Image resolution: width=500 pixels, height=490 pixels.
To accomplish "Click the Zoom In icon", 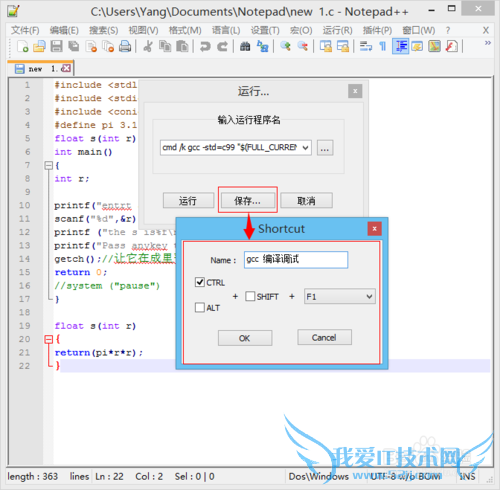I will (x=285, y=46).
